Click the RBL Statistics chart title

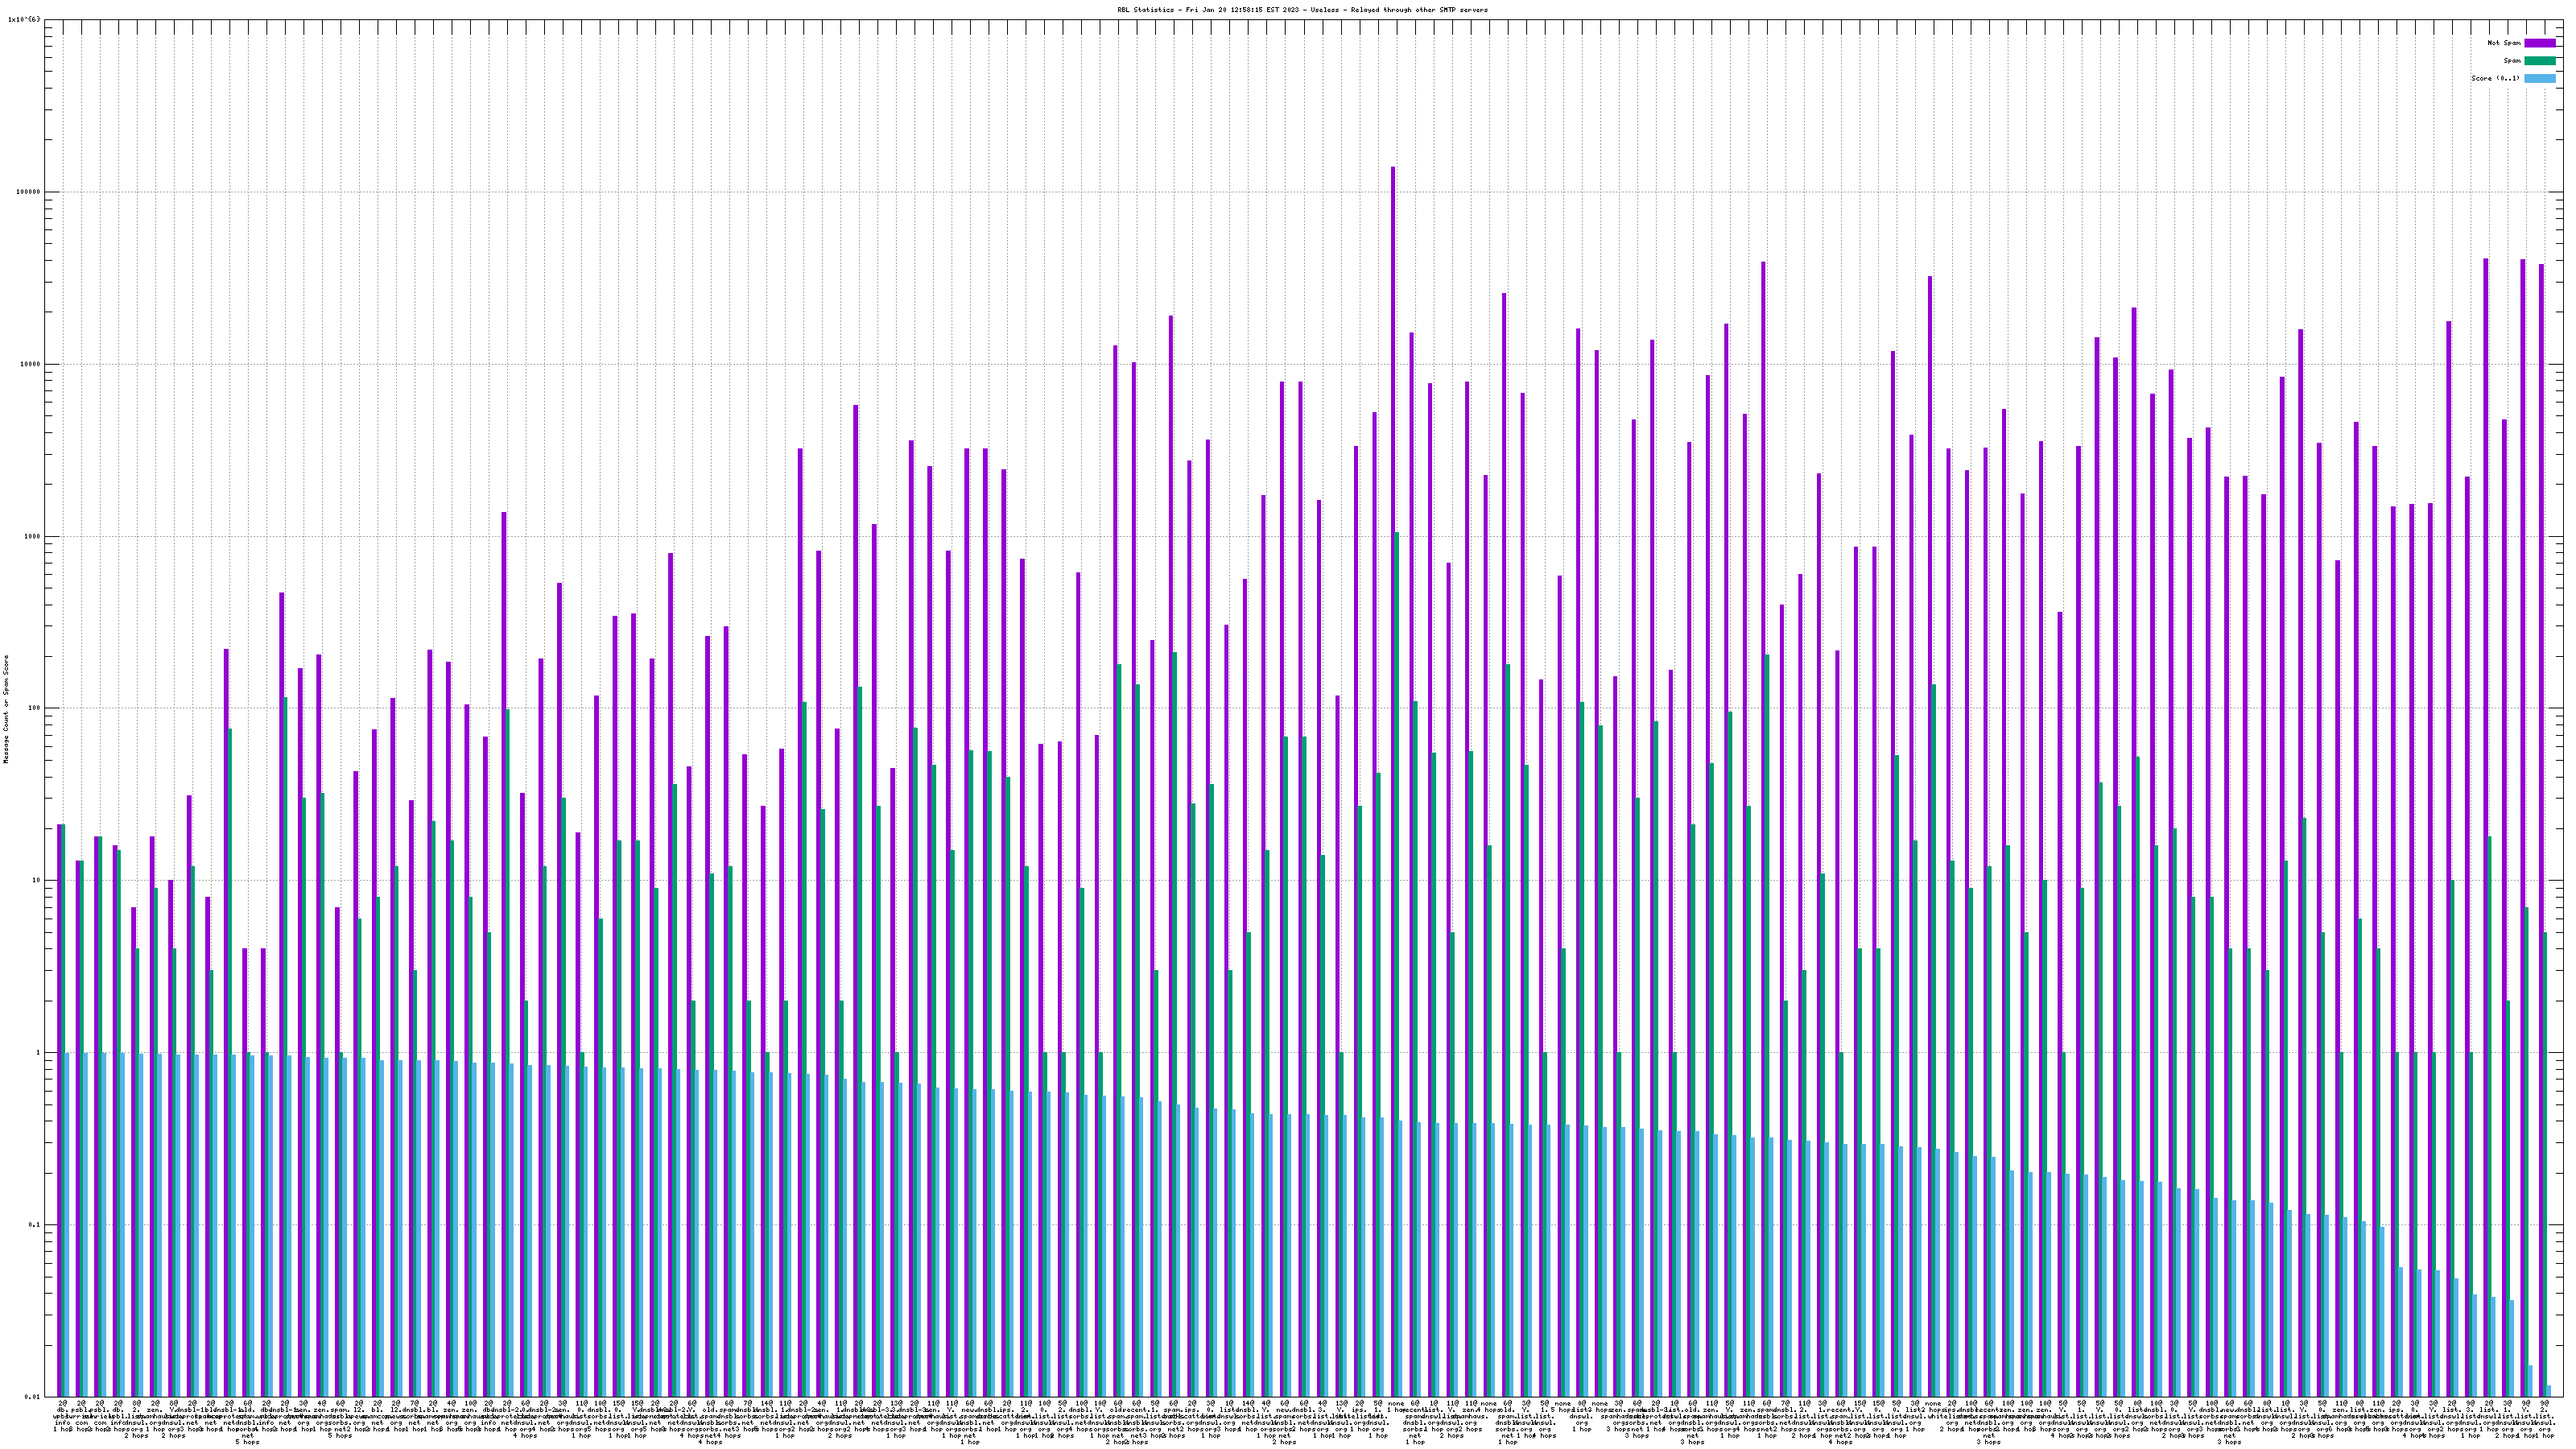point(1302,10)
